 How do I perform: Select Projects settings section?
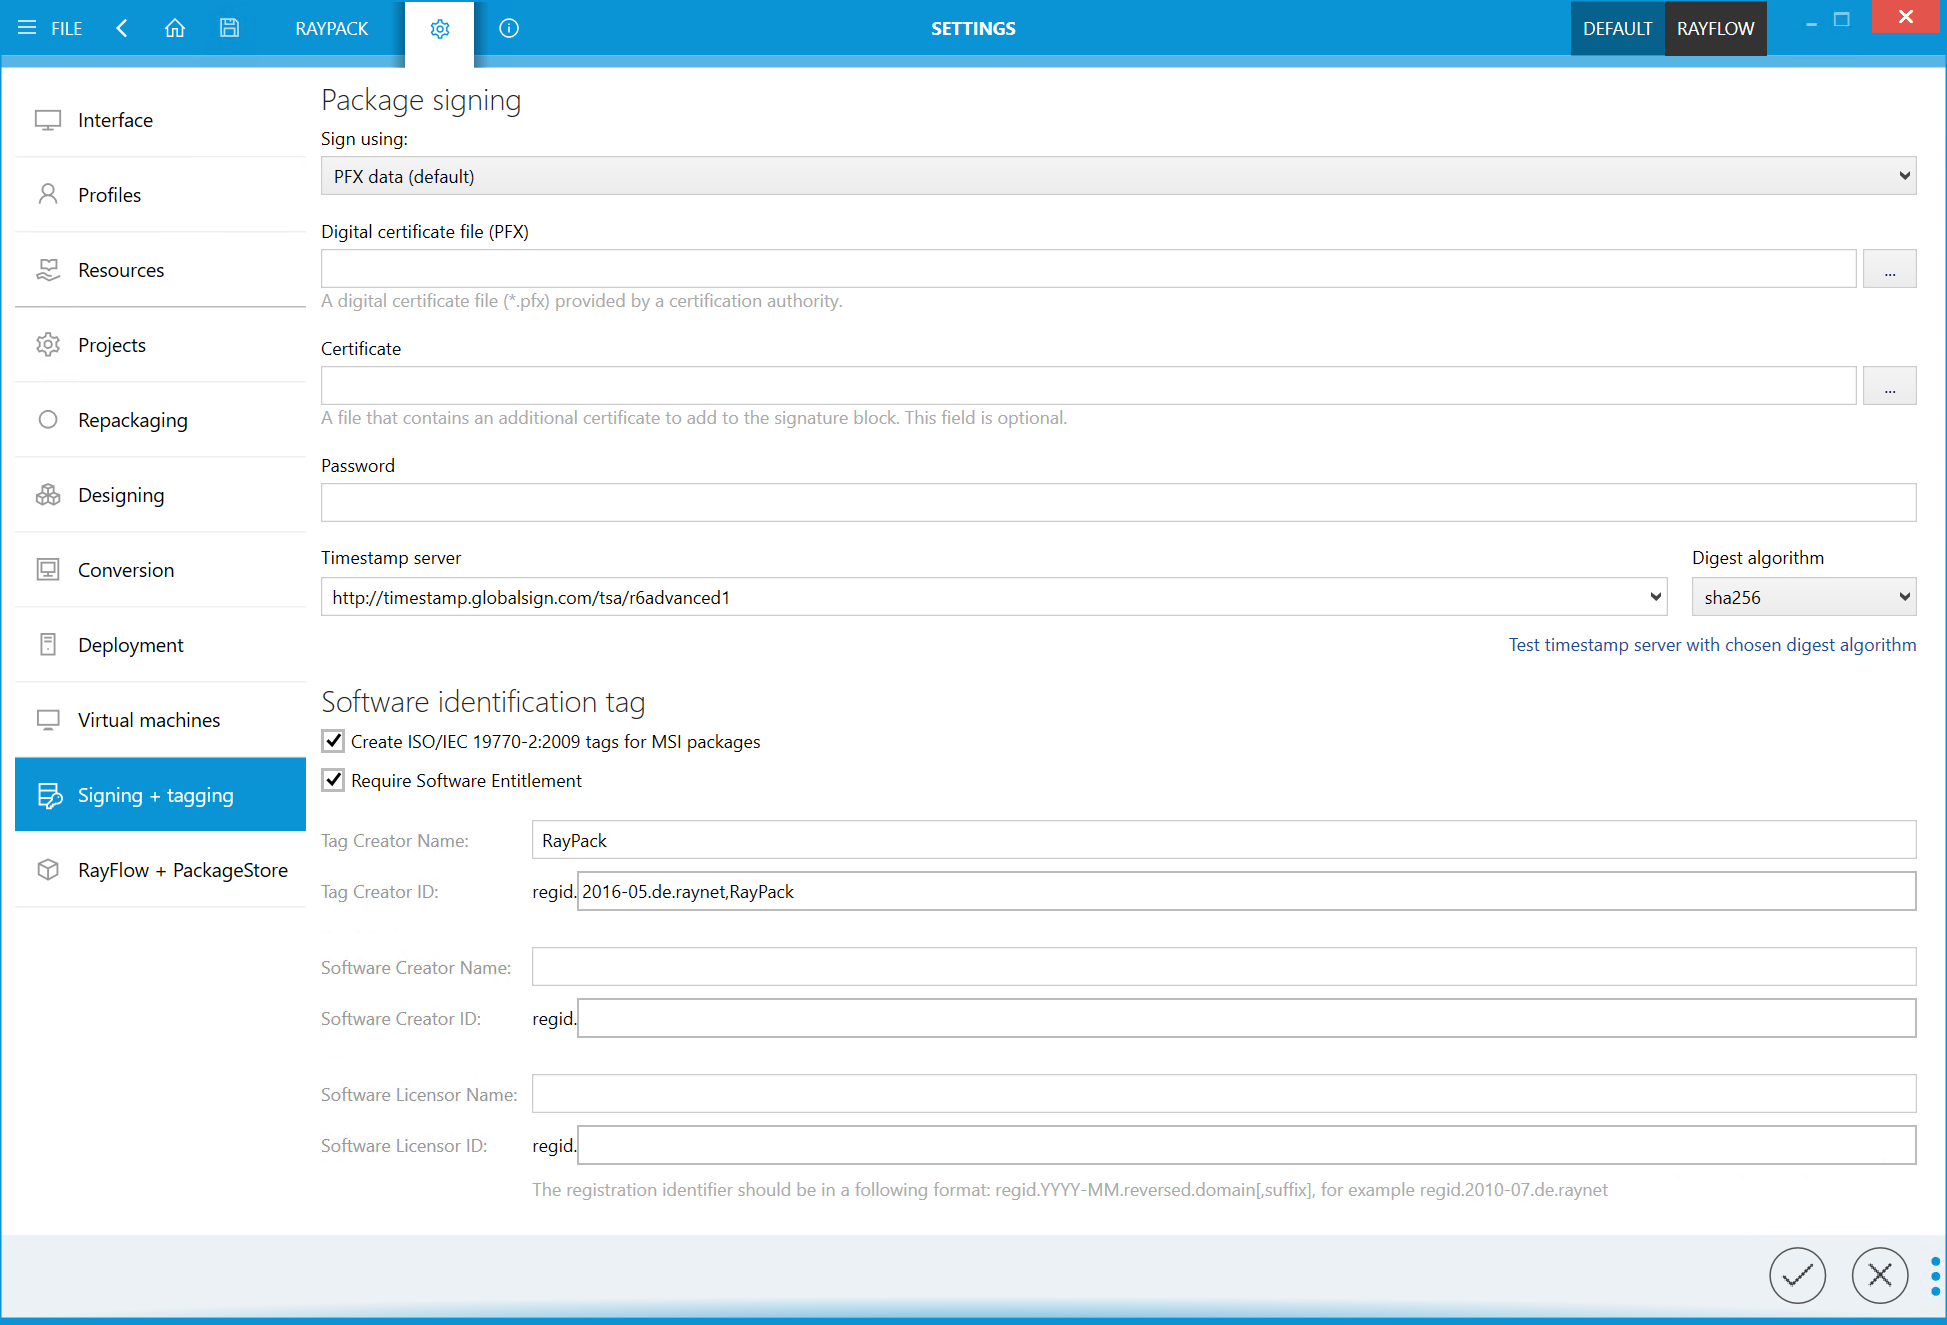pos(160,345)
